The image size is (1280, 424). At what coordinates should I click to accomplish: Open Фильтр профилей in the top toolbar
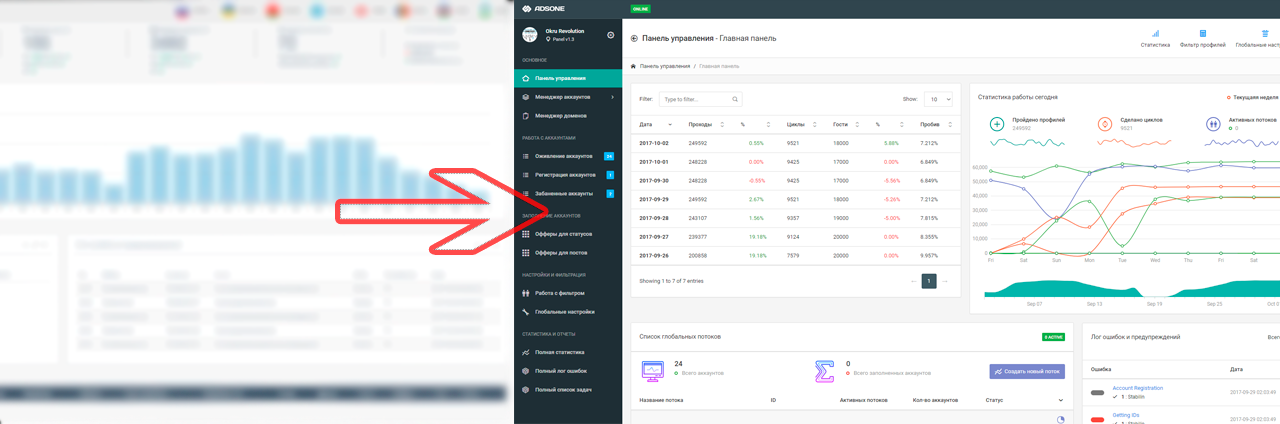pos(1203,39)
